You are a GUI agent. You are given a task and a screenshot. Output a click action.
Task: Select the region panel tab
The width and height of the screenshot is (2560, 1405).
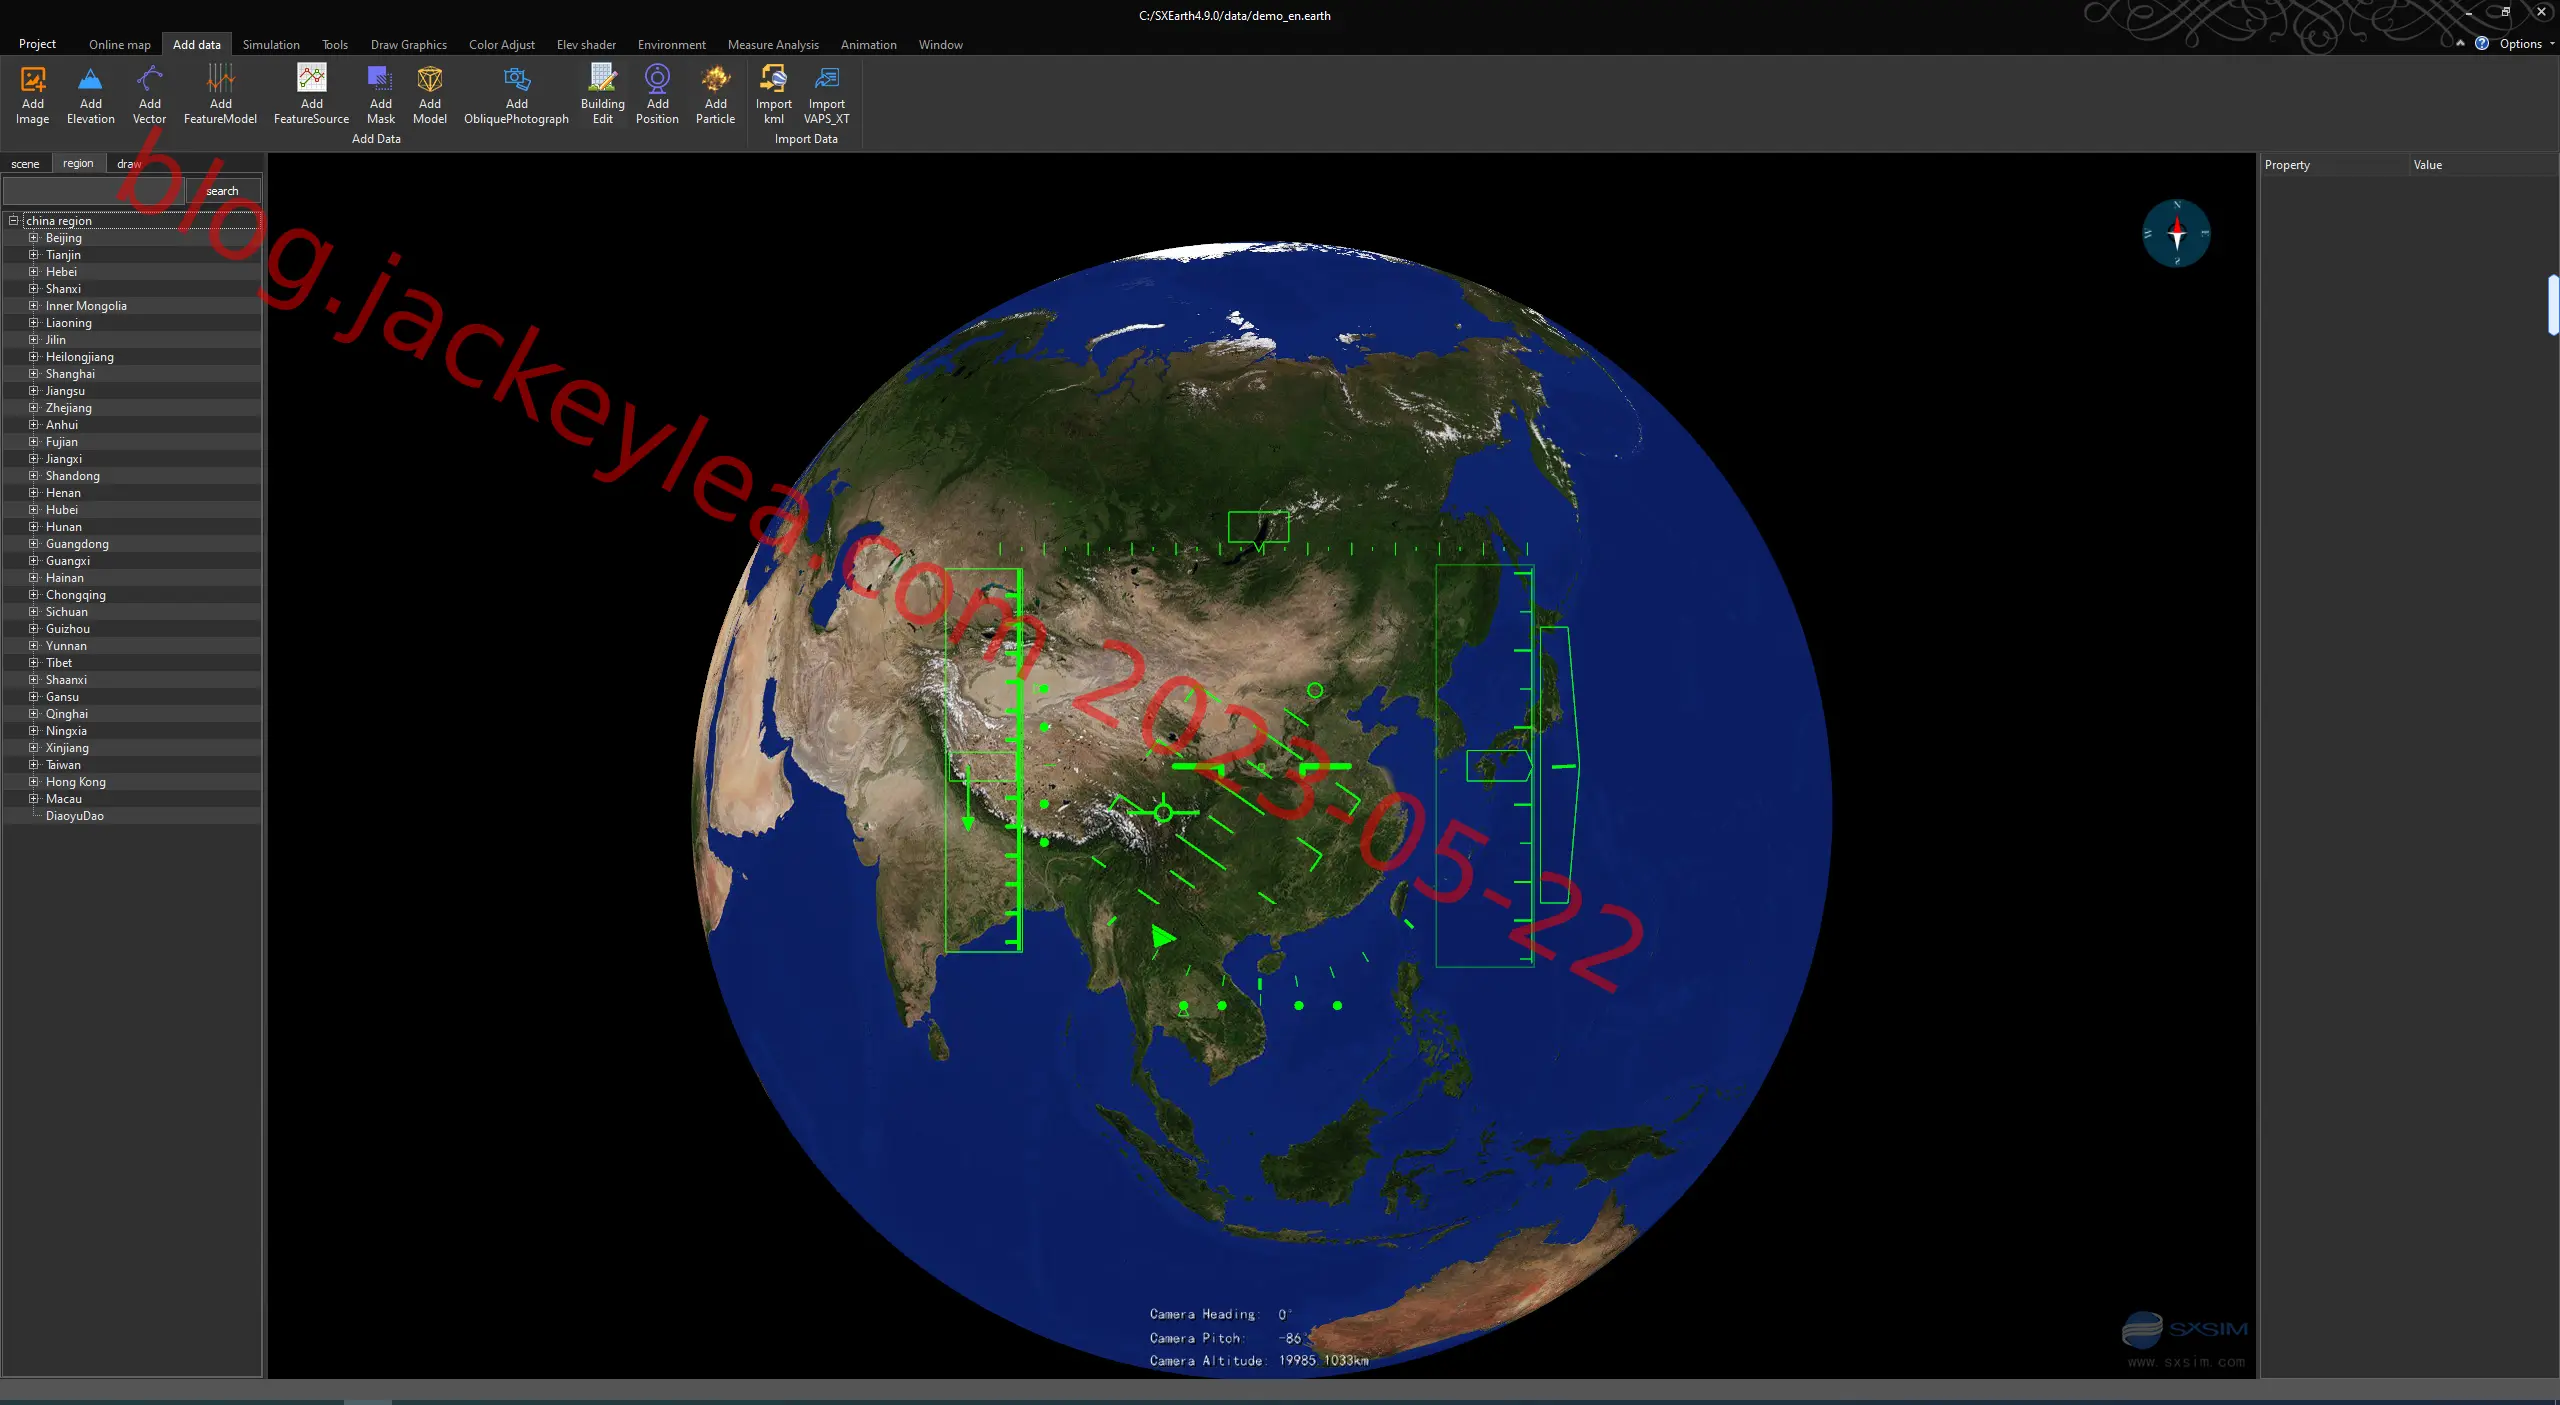pos(78,163)
